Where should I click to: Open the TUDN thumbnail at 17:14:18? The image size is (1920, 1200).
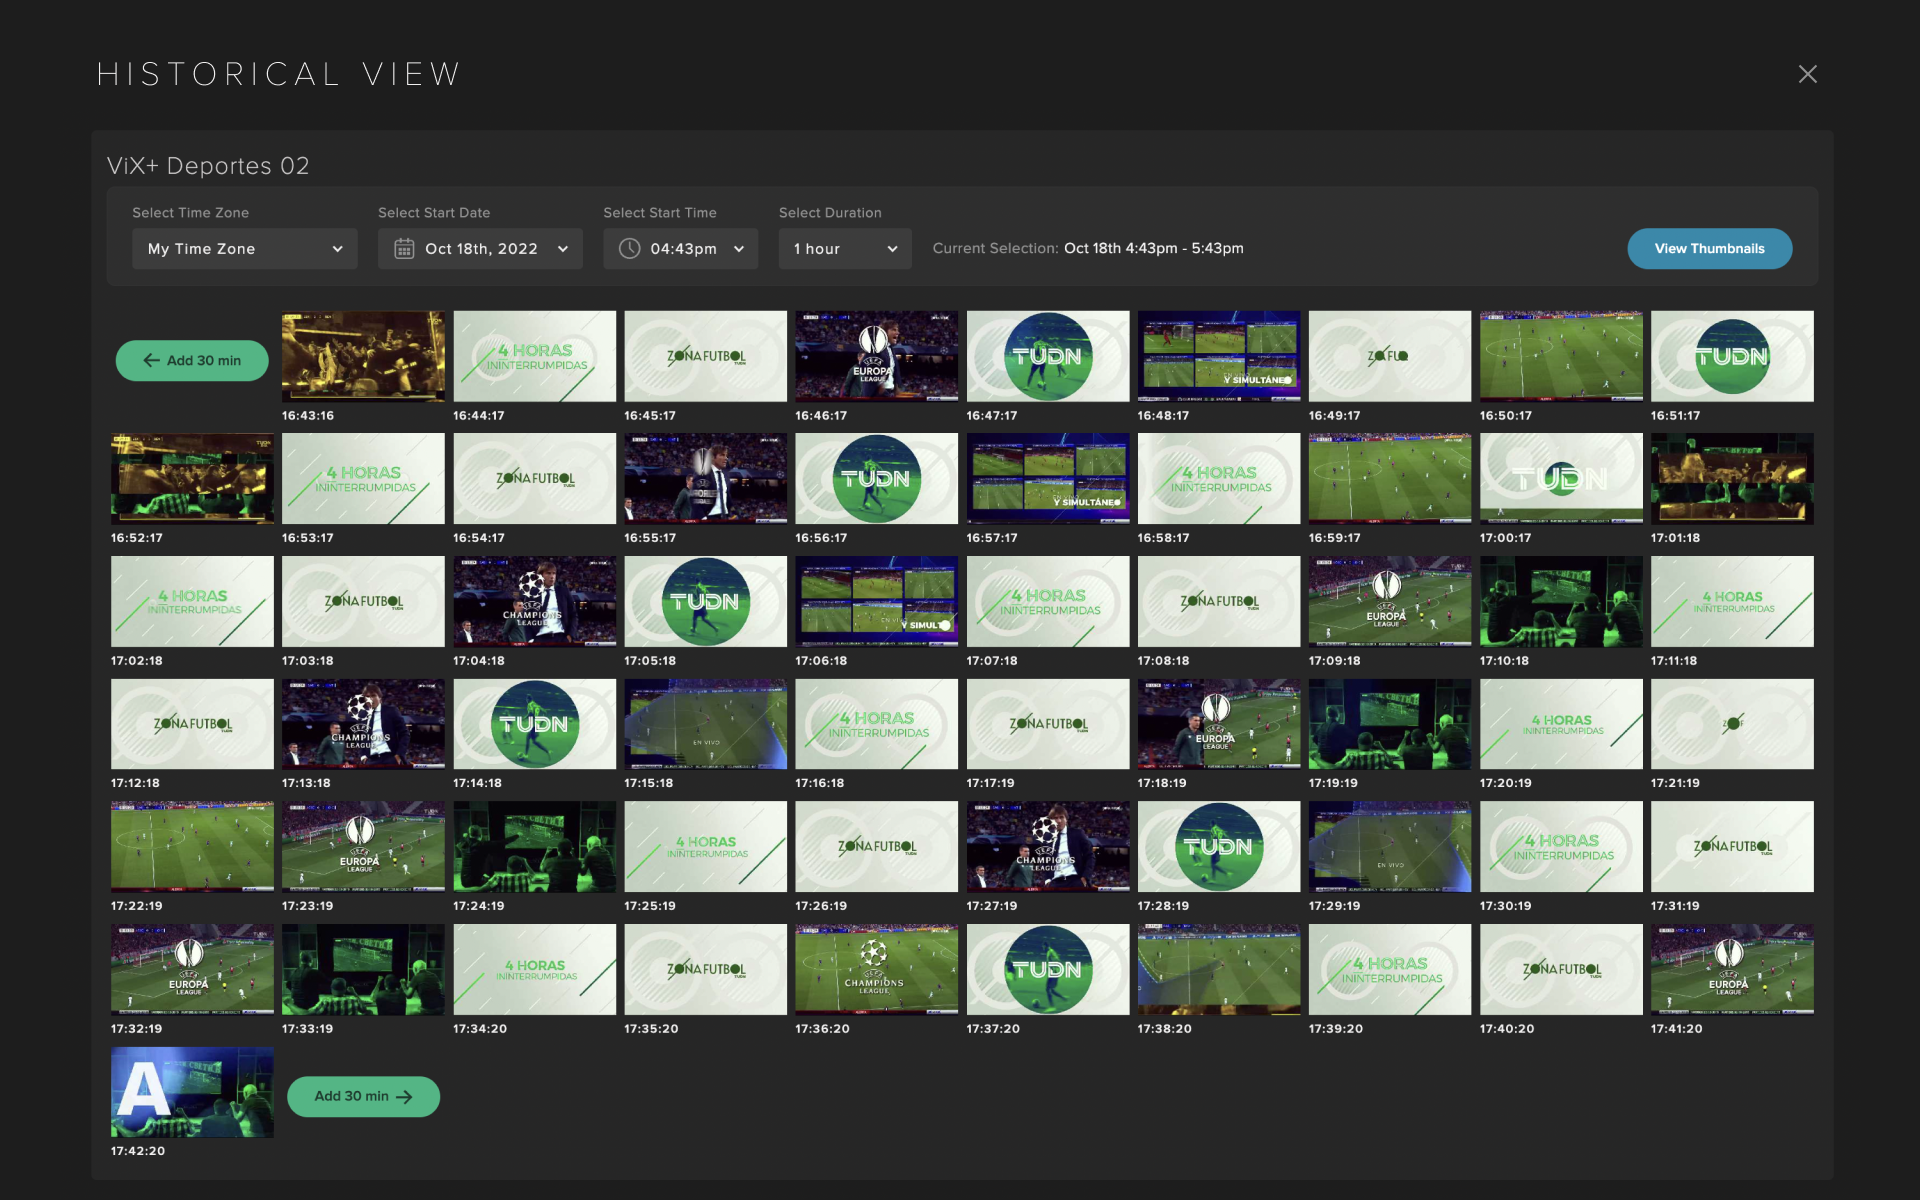coord(534,724)
